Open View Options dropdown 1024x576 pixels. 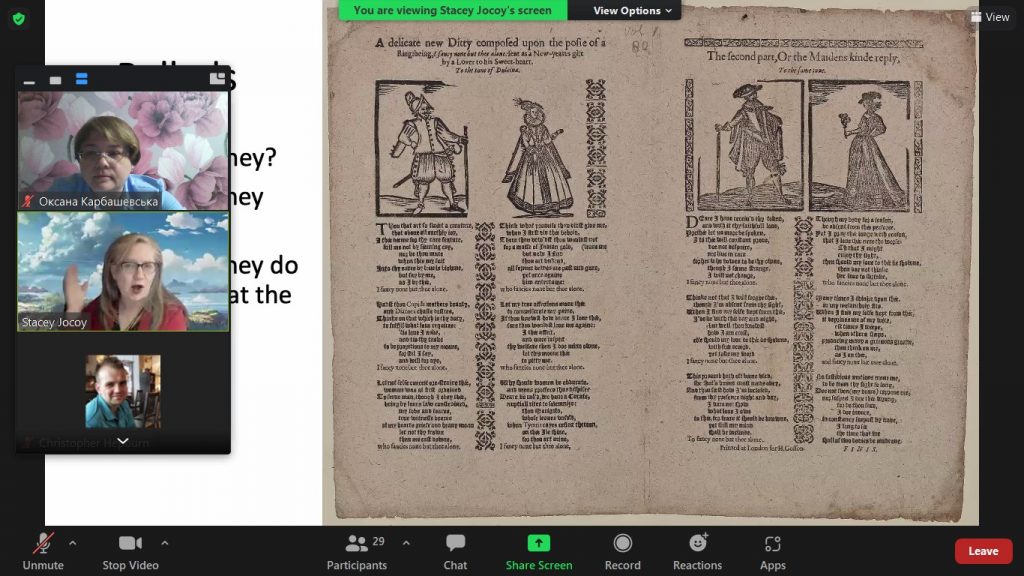(x=632, y=10)
